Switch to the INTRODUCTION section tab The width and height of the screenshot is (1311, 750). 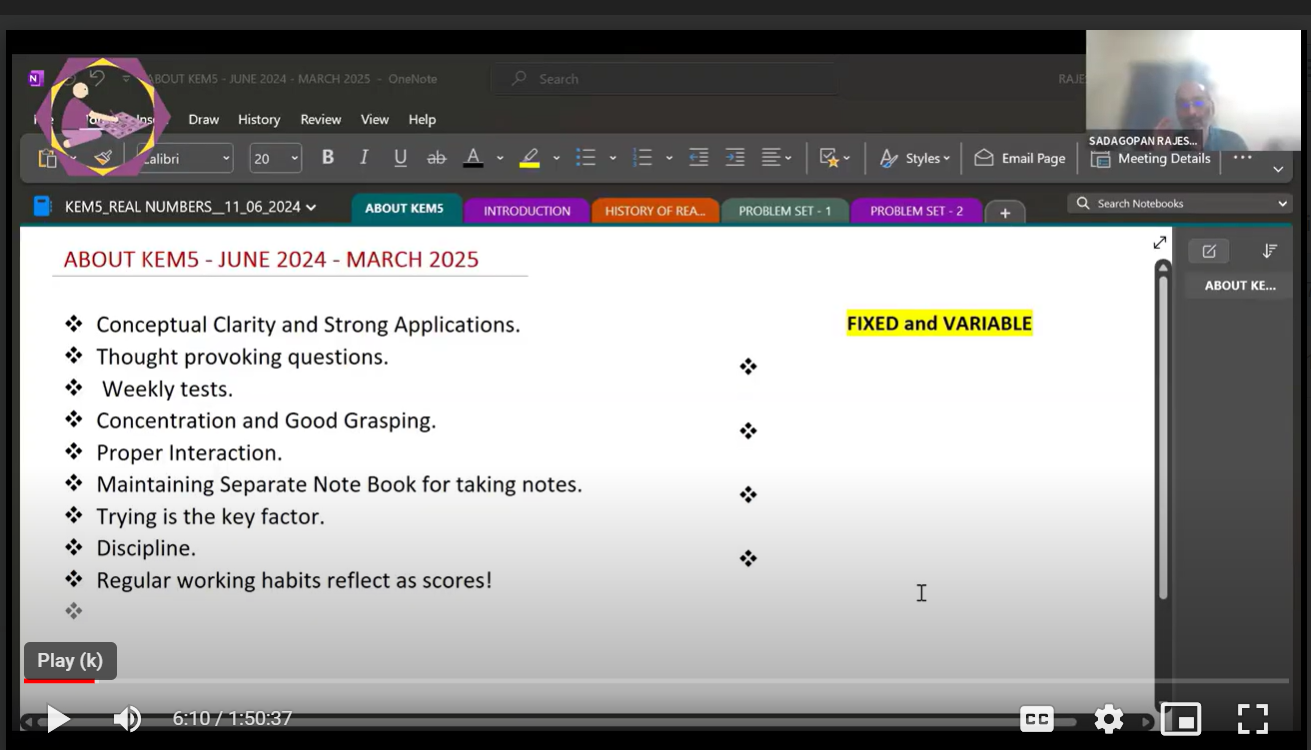[x=527, y=211]
